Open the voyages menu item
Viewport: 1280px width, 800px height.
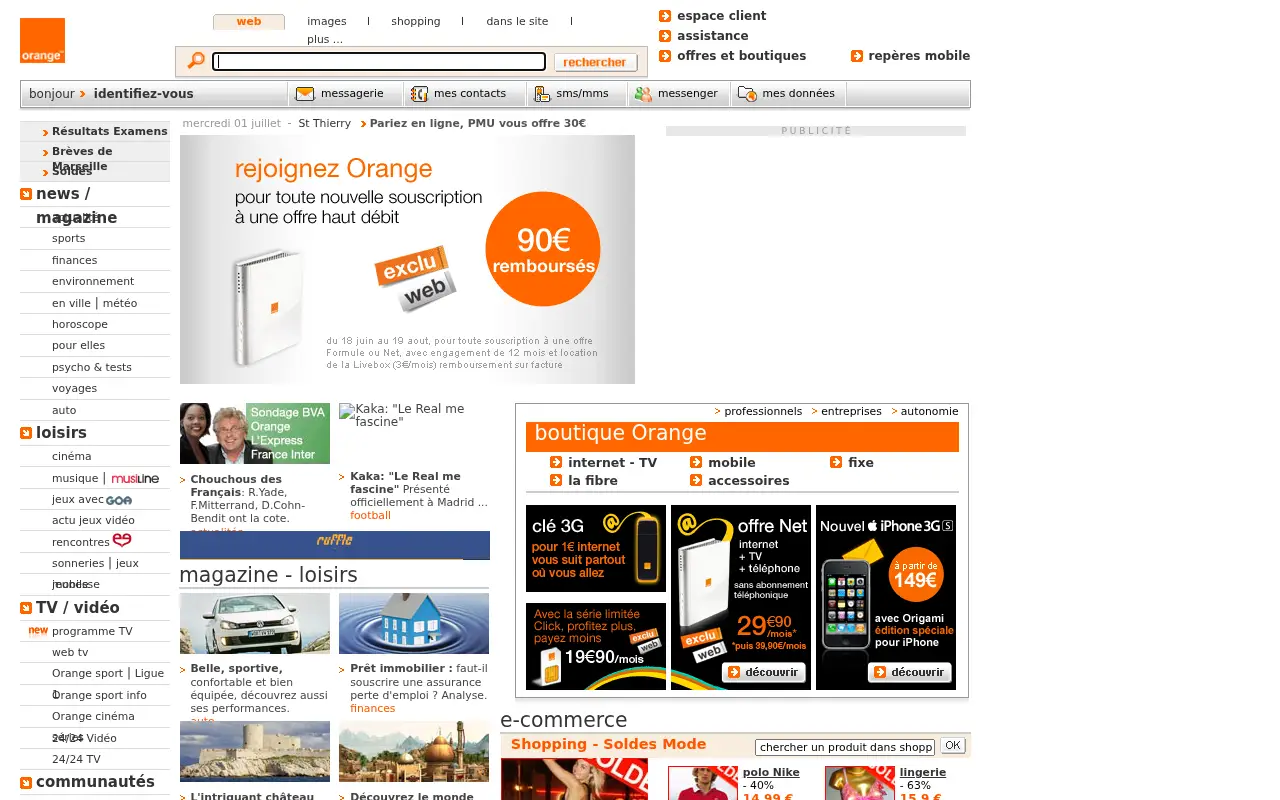coord(75,388)
